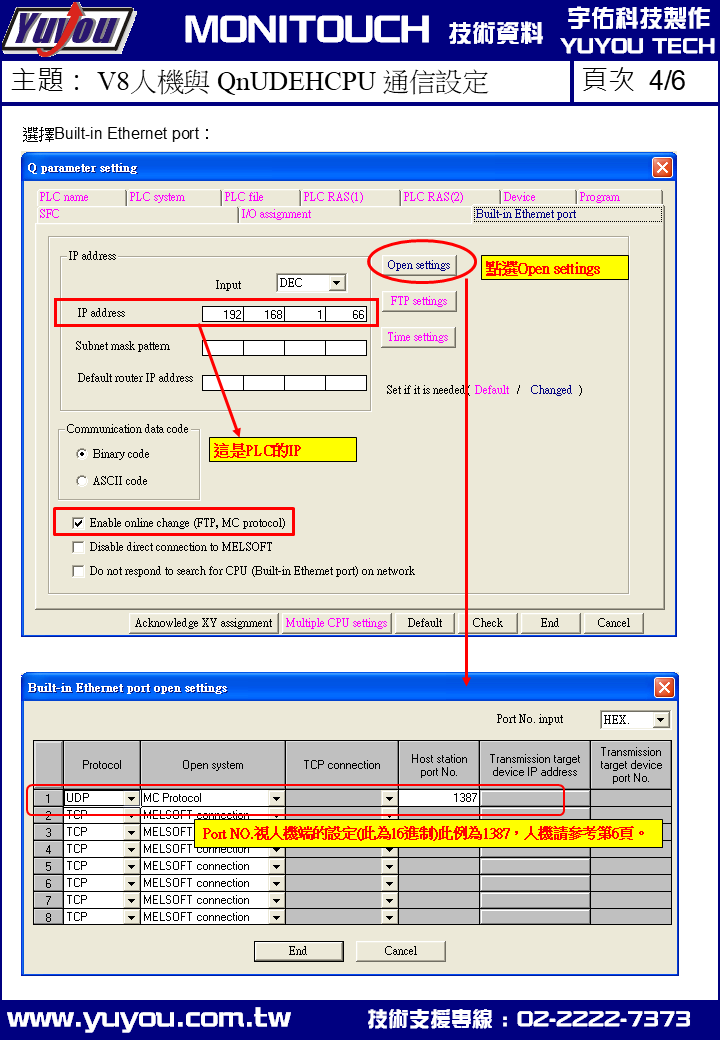Screen dimensions: 720x1040
Task: Click the www.yuyou.com.tw link
Action: (x=149, y=1019)
